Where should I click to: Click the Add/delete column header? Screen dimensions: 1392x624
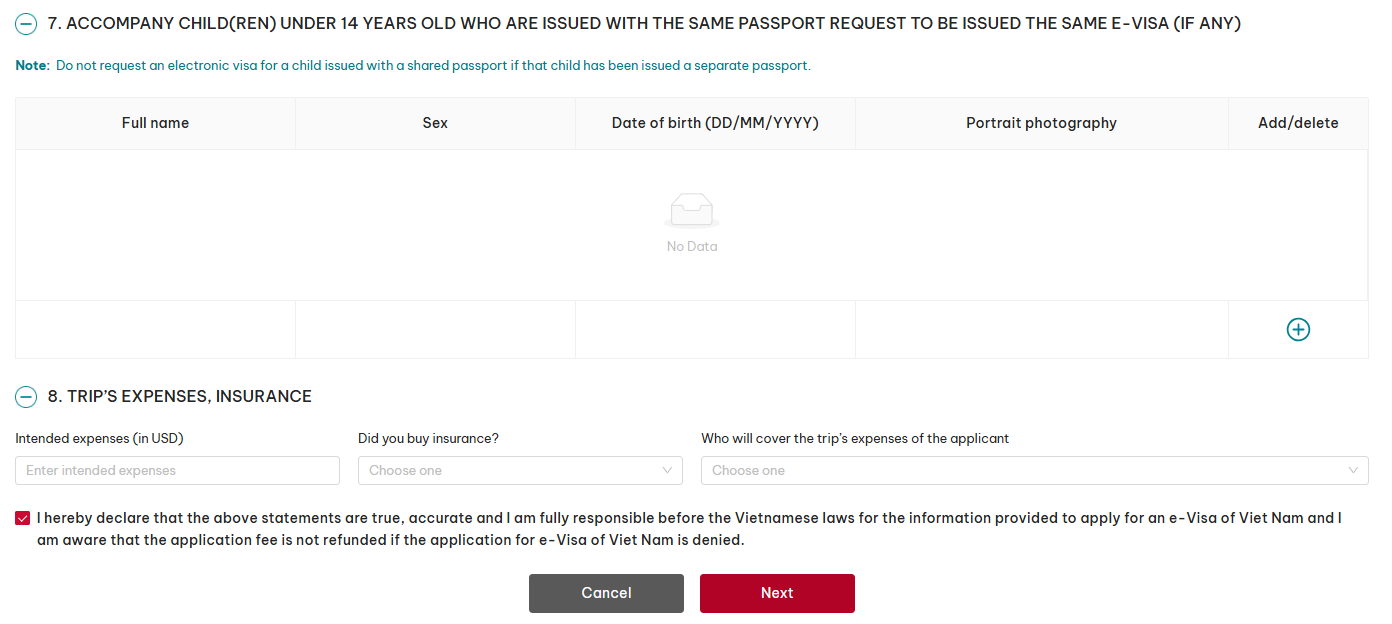pos(1298,123)
